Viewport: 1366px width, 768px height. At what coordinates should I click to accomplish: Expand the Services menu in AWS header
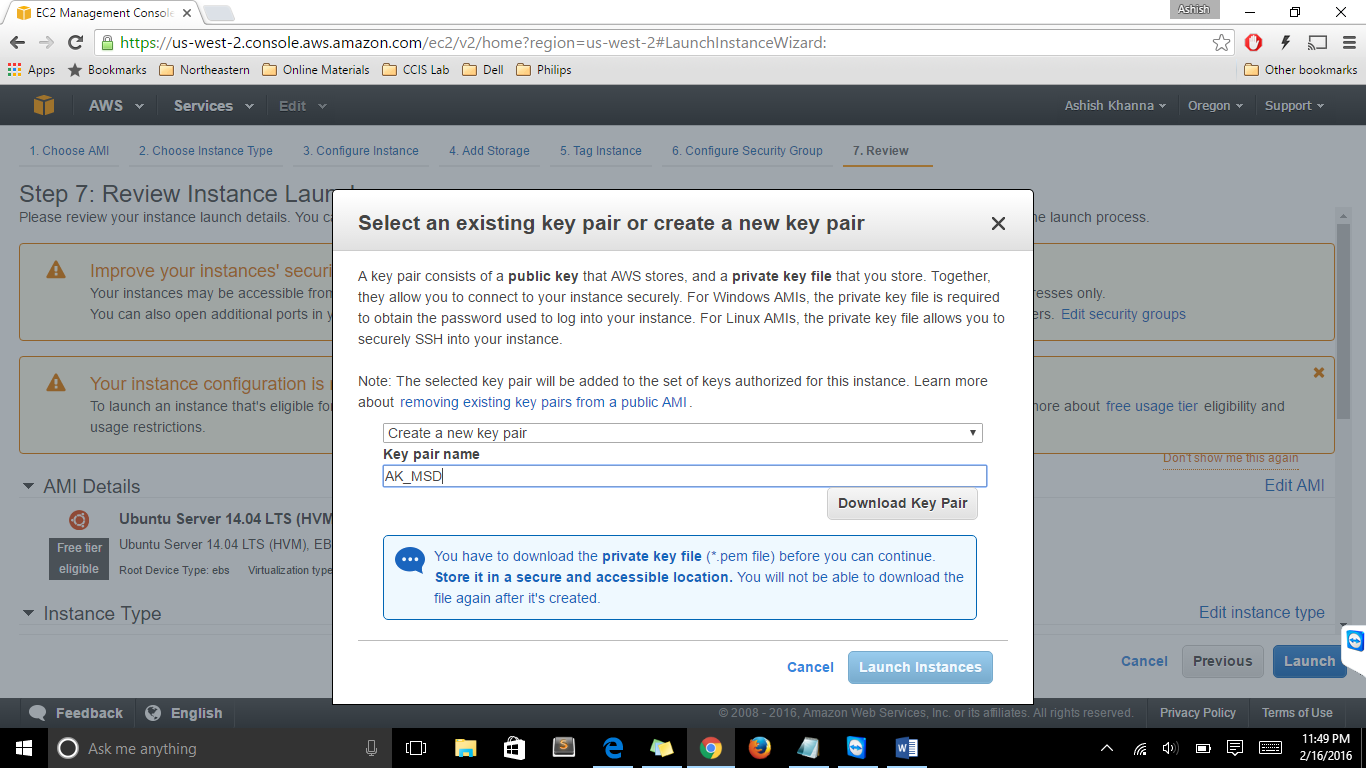tap(213, 106)
